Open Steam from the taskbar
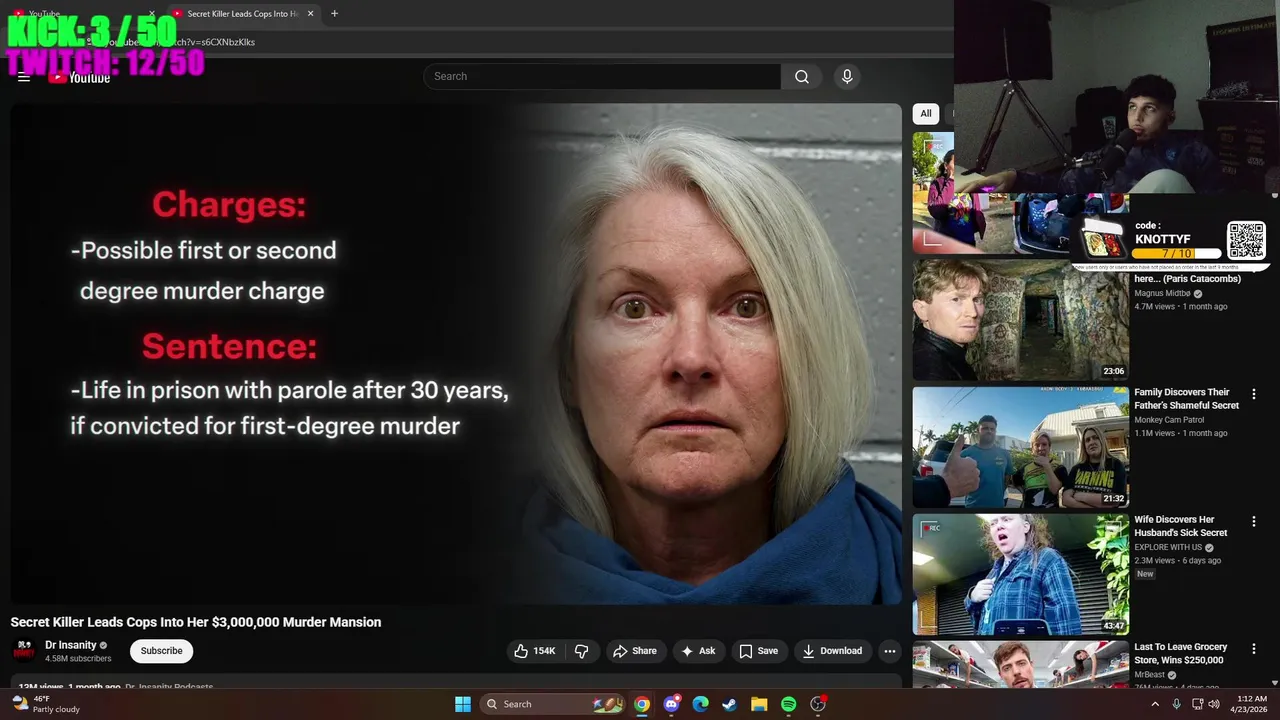The height and width of the screenshot is (720, 1280). [x=730, y=704]
